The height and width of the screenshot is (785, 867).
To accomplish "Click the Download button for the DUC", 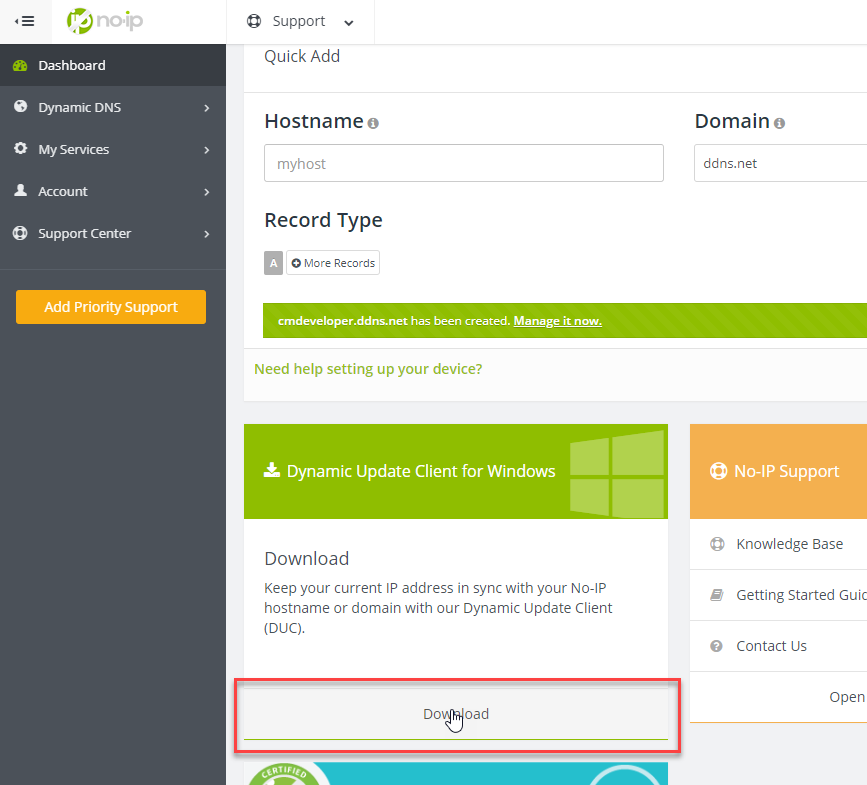I will pyautogui.click(x=456, y=714).
